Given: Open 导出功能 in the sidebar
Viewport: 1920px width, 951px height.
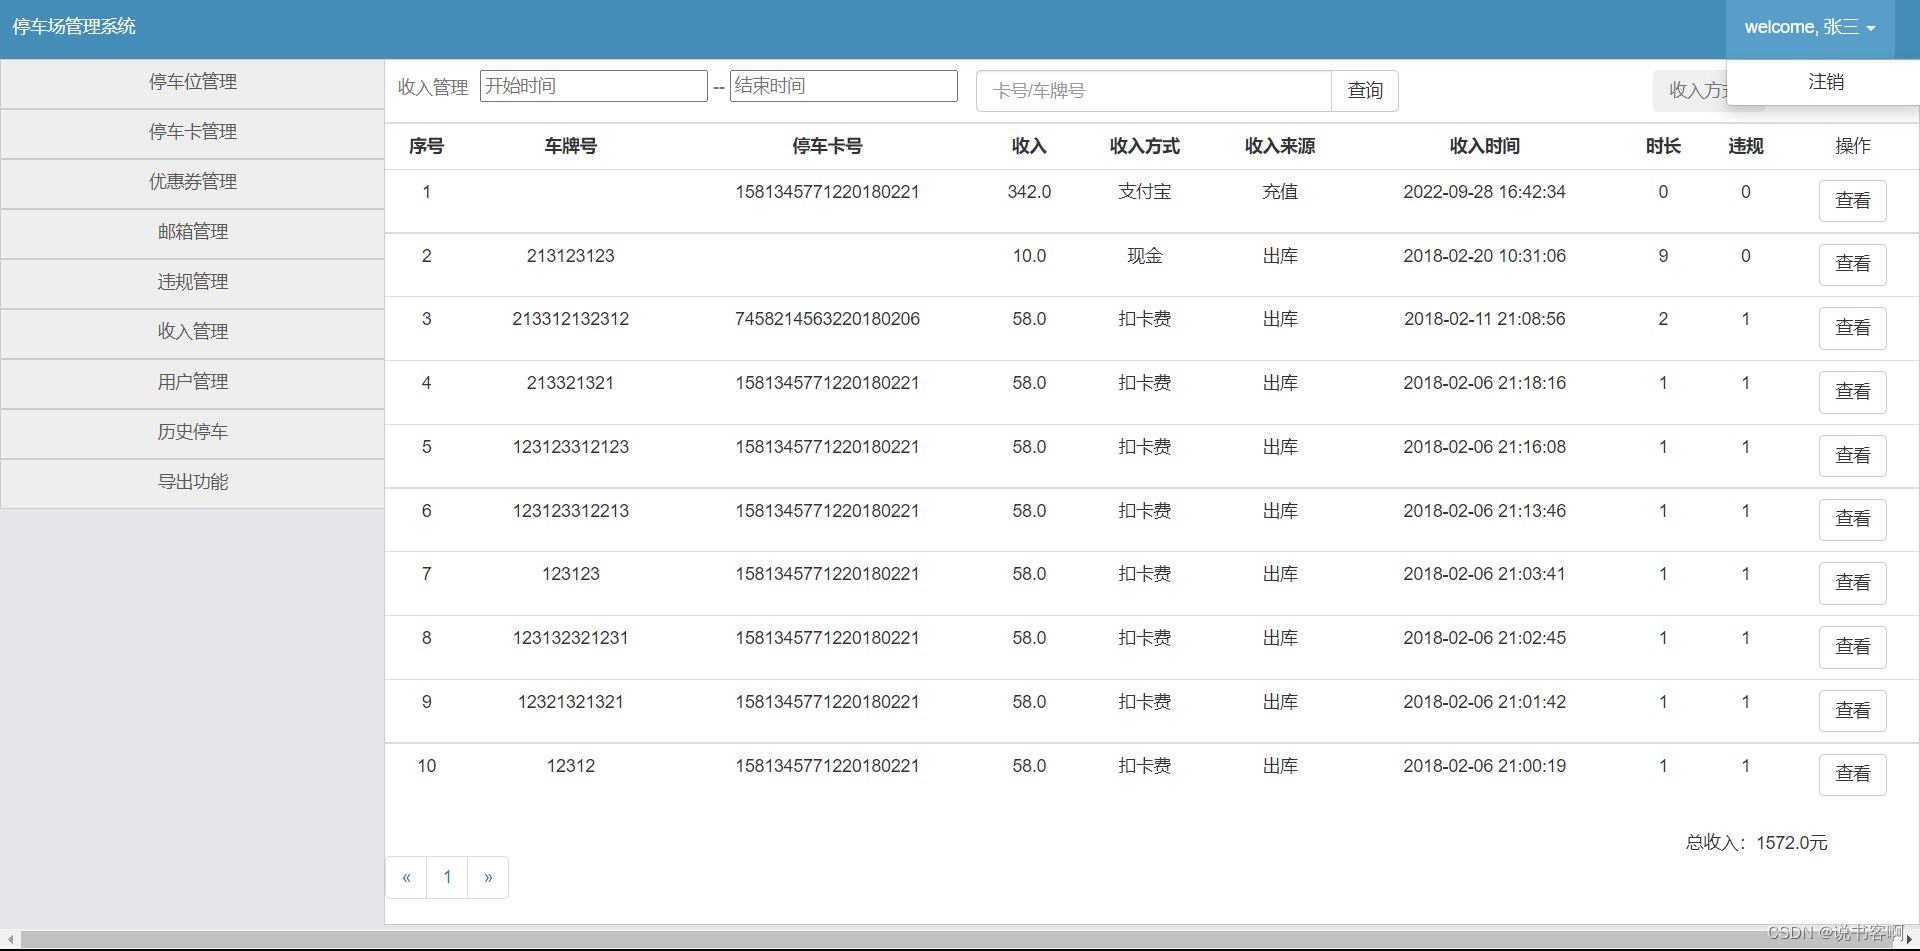Looking at the screenshot, I should [192, 483].
